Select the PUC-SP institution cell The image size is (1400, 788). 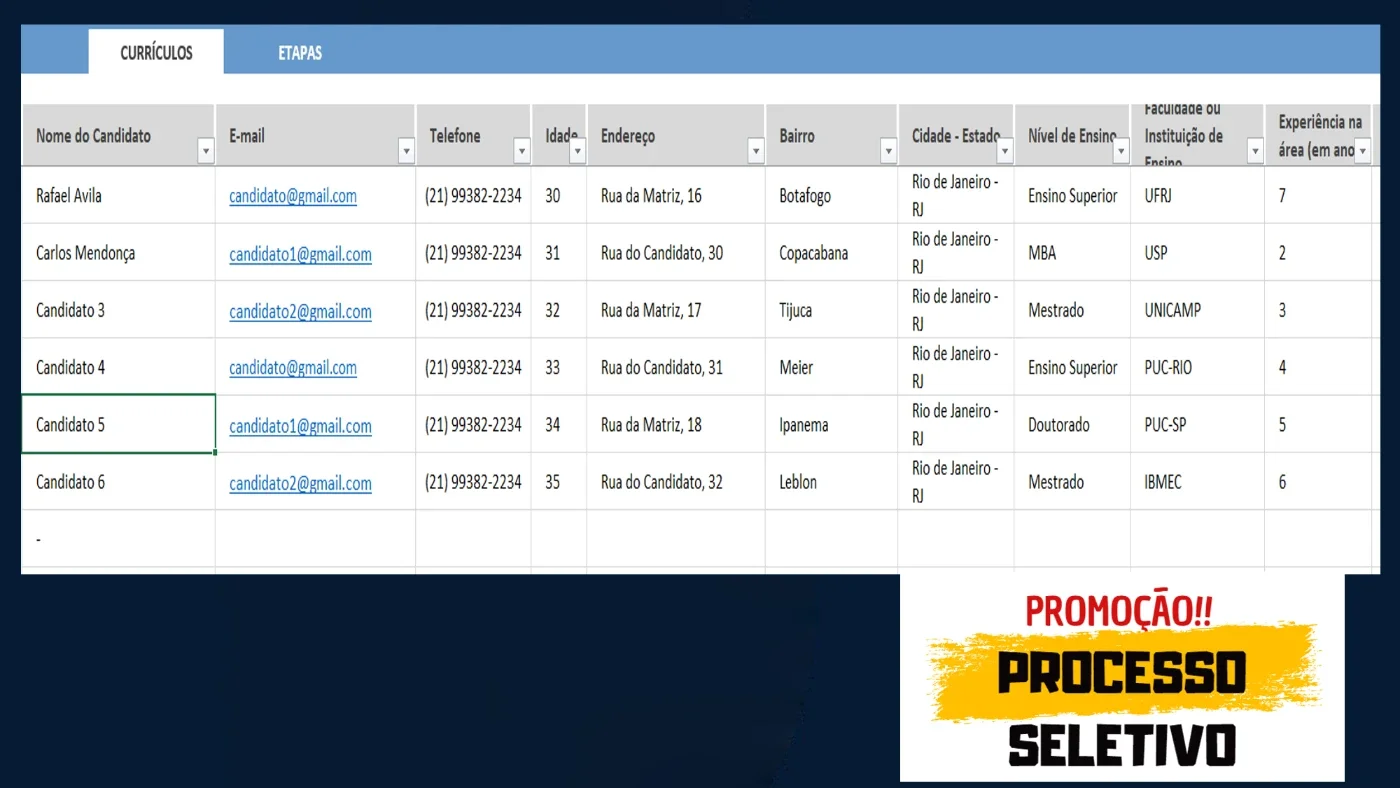click(x=1197, y=424)
